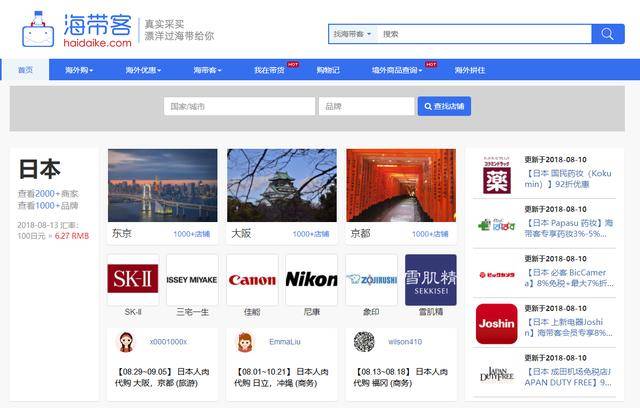Go to the 首页 tab
640x408 pixels.
coord(25,70)
